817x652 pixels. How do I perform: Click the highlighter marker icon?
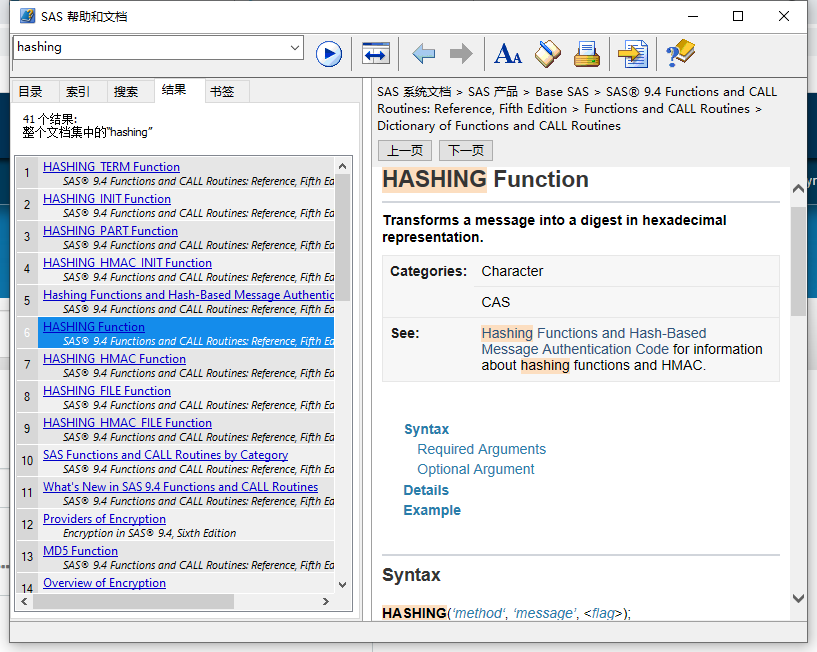pyautogui.click(x=548, y=54)
